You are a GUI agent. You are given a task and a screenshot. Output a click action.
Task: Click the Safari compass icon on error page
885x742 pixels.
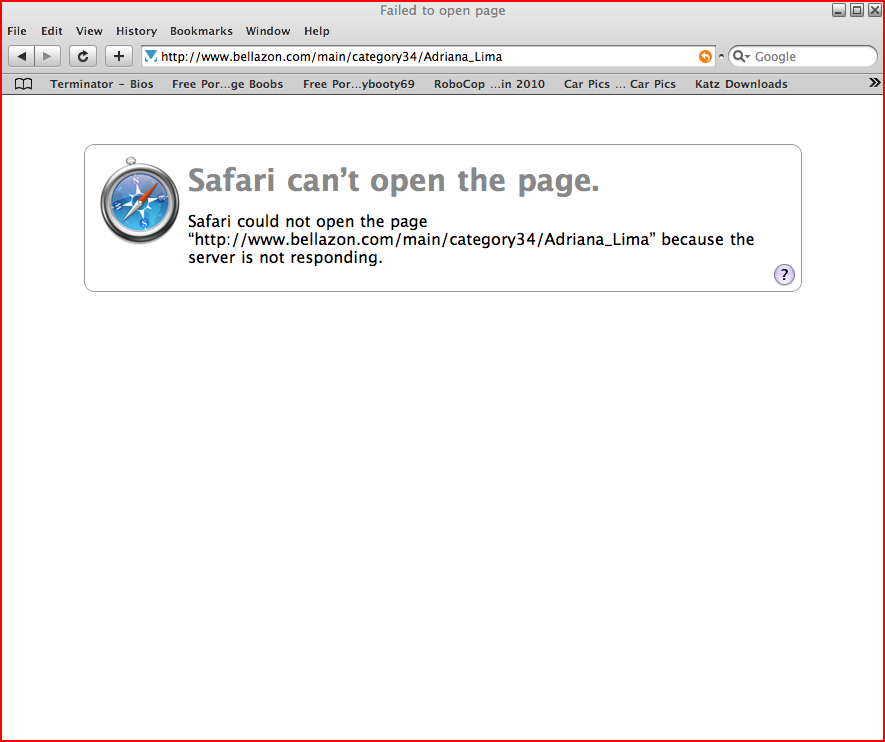point(139,201)
